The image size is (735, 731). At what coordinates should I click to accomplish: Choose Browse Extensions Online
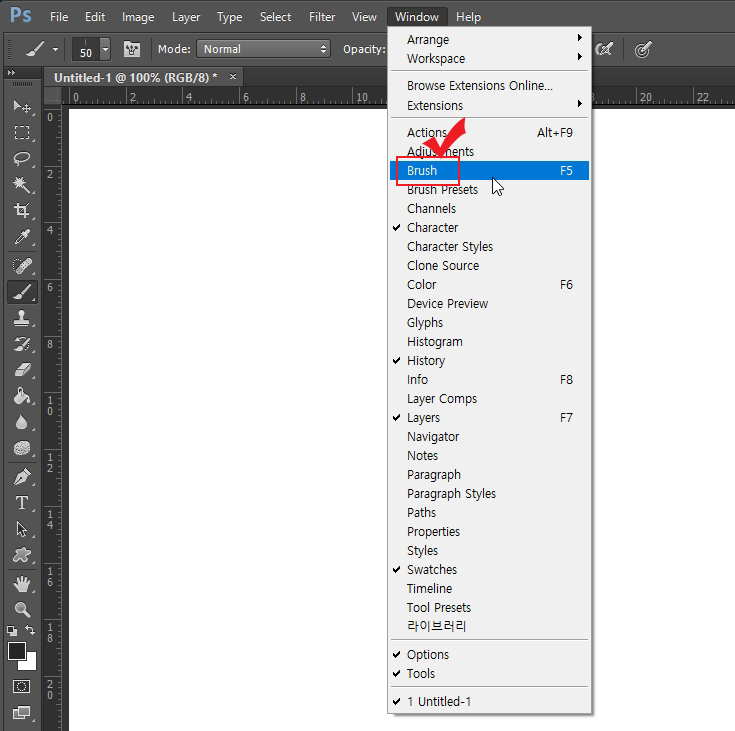tap(489, 86)
